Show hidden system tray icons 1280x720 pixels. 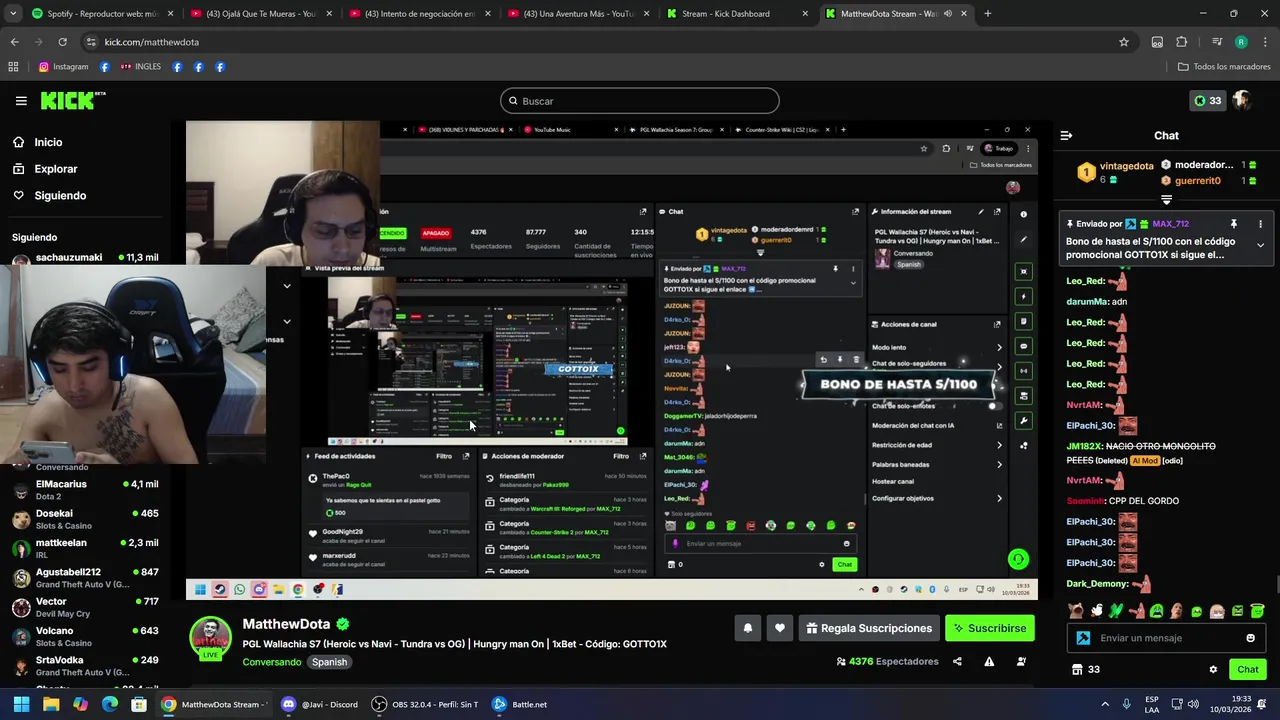[1105, 704]
